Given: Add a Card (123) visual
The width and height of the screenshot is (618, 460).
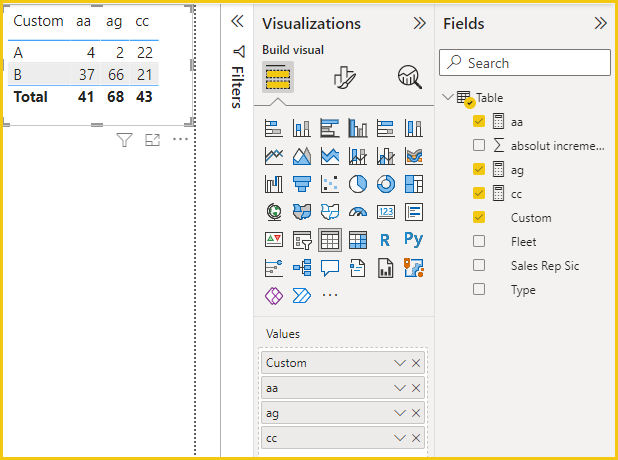Looking at the screenshot, I should pos(386,212).
